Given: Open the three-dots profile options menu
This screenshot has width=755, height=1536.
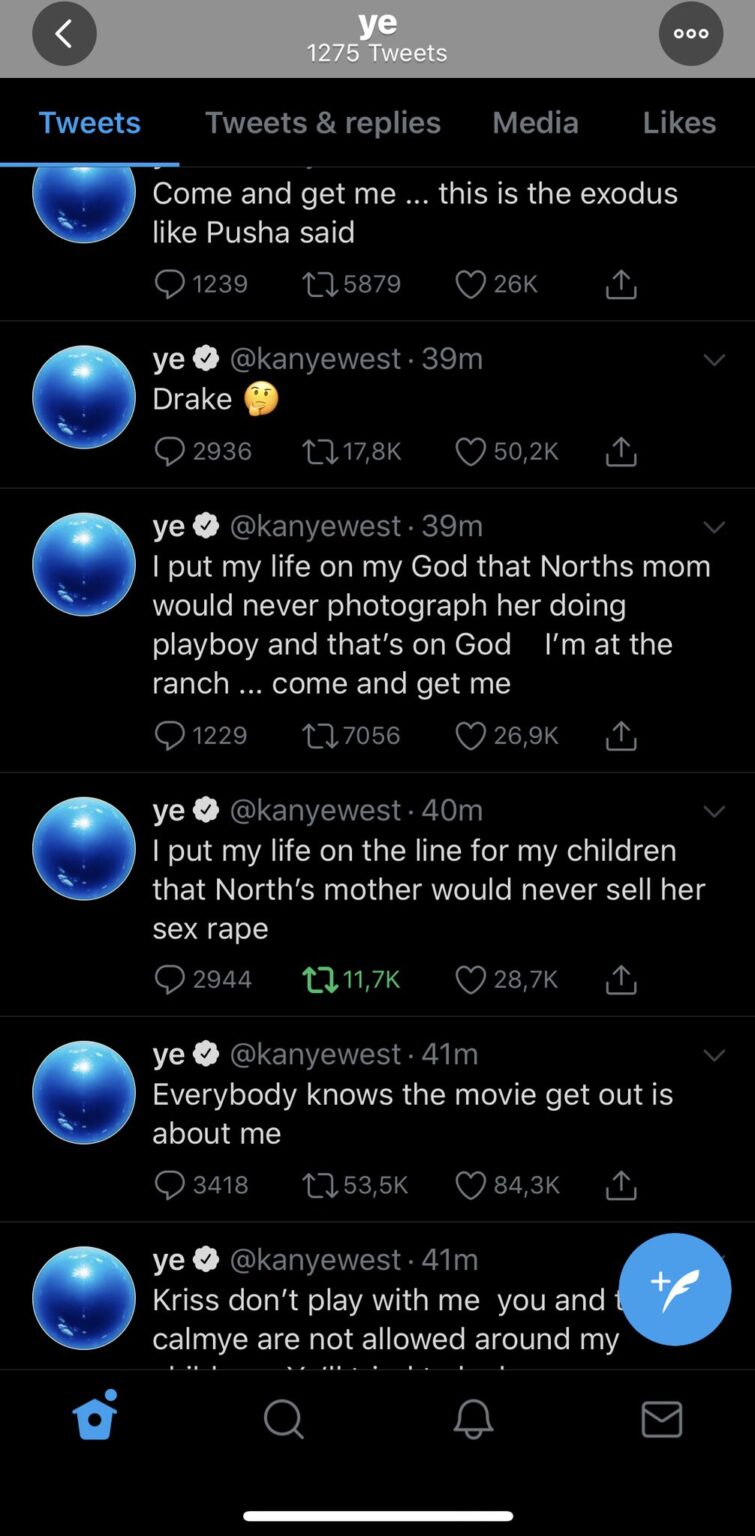Looking at the screenshot, I should coord(690,34).
